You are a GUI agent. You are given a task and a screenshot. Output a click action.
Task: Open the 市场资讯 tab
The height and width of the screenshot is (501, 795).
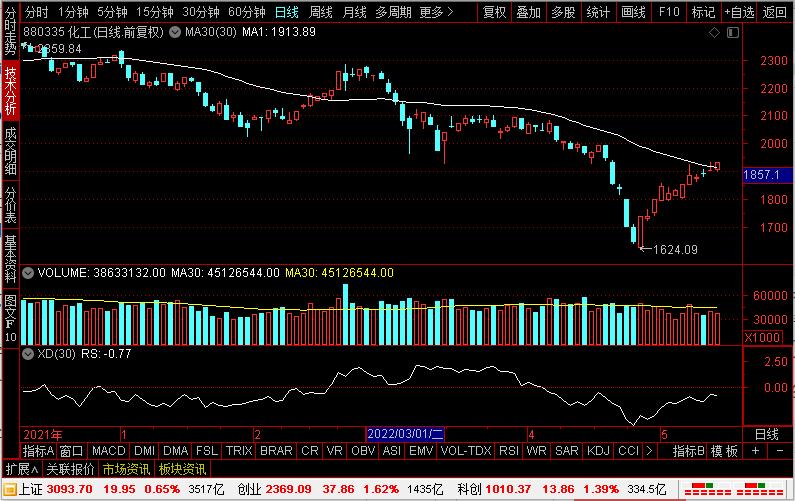point(126,469)
